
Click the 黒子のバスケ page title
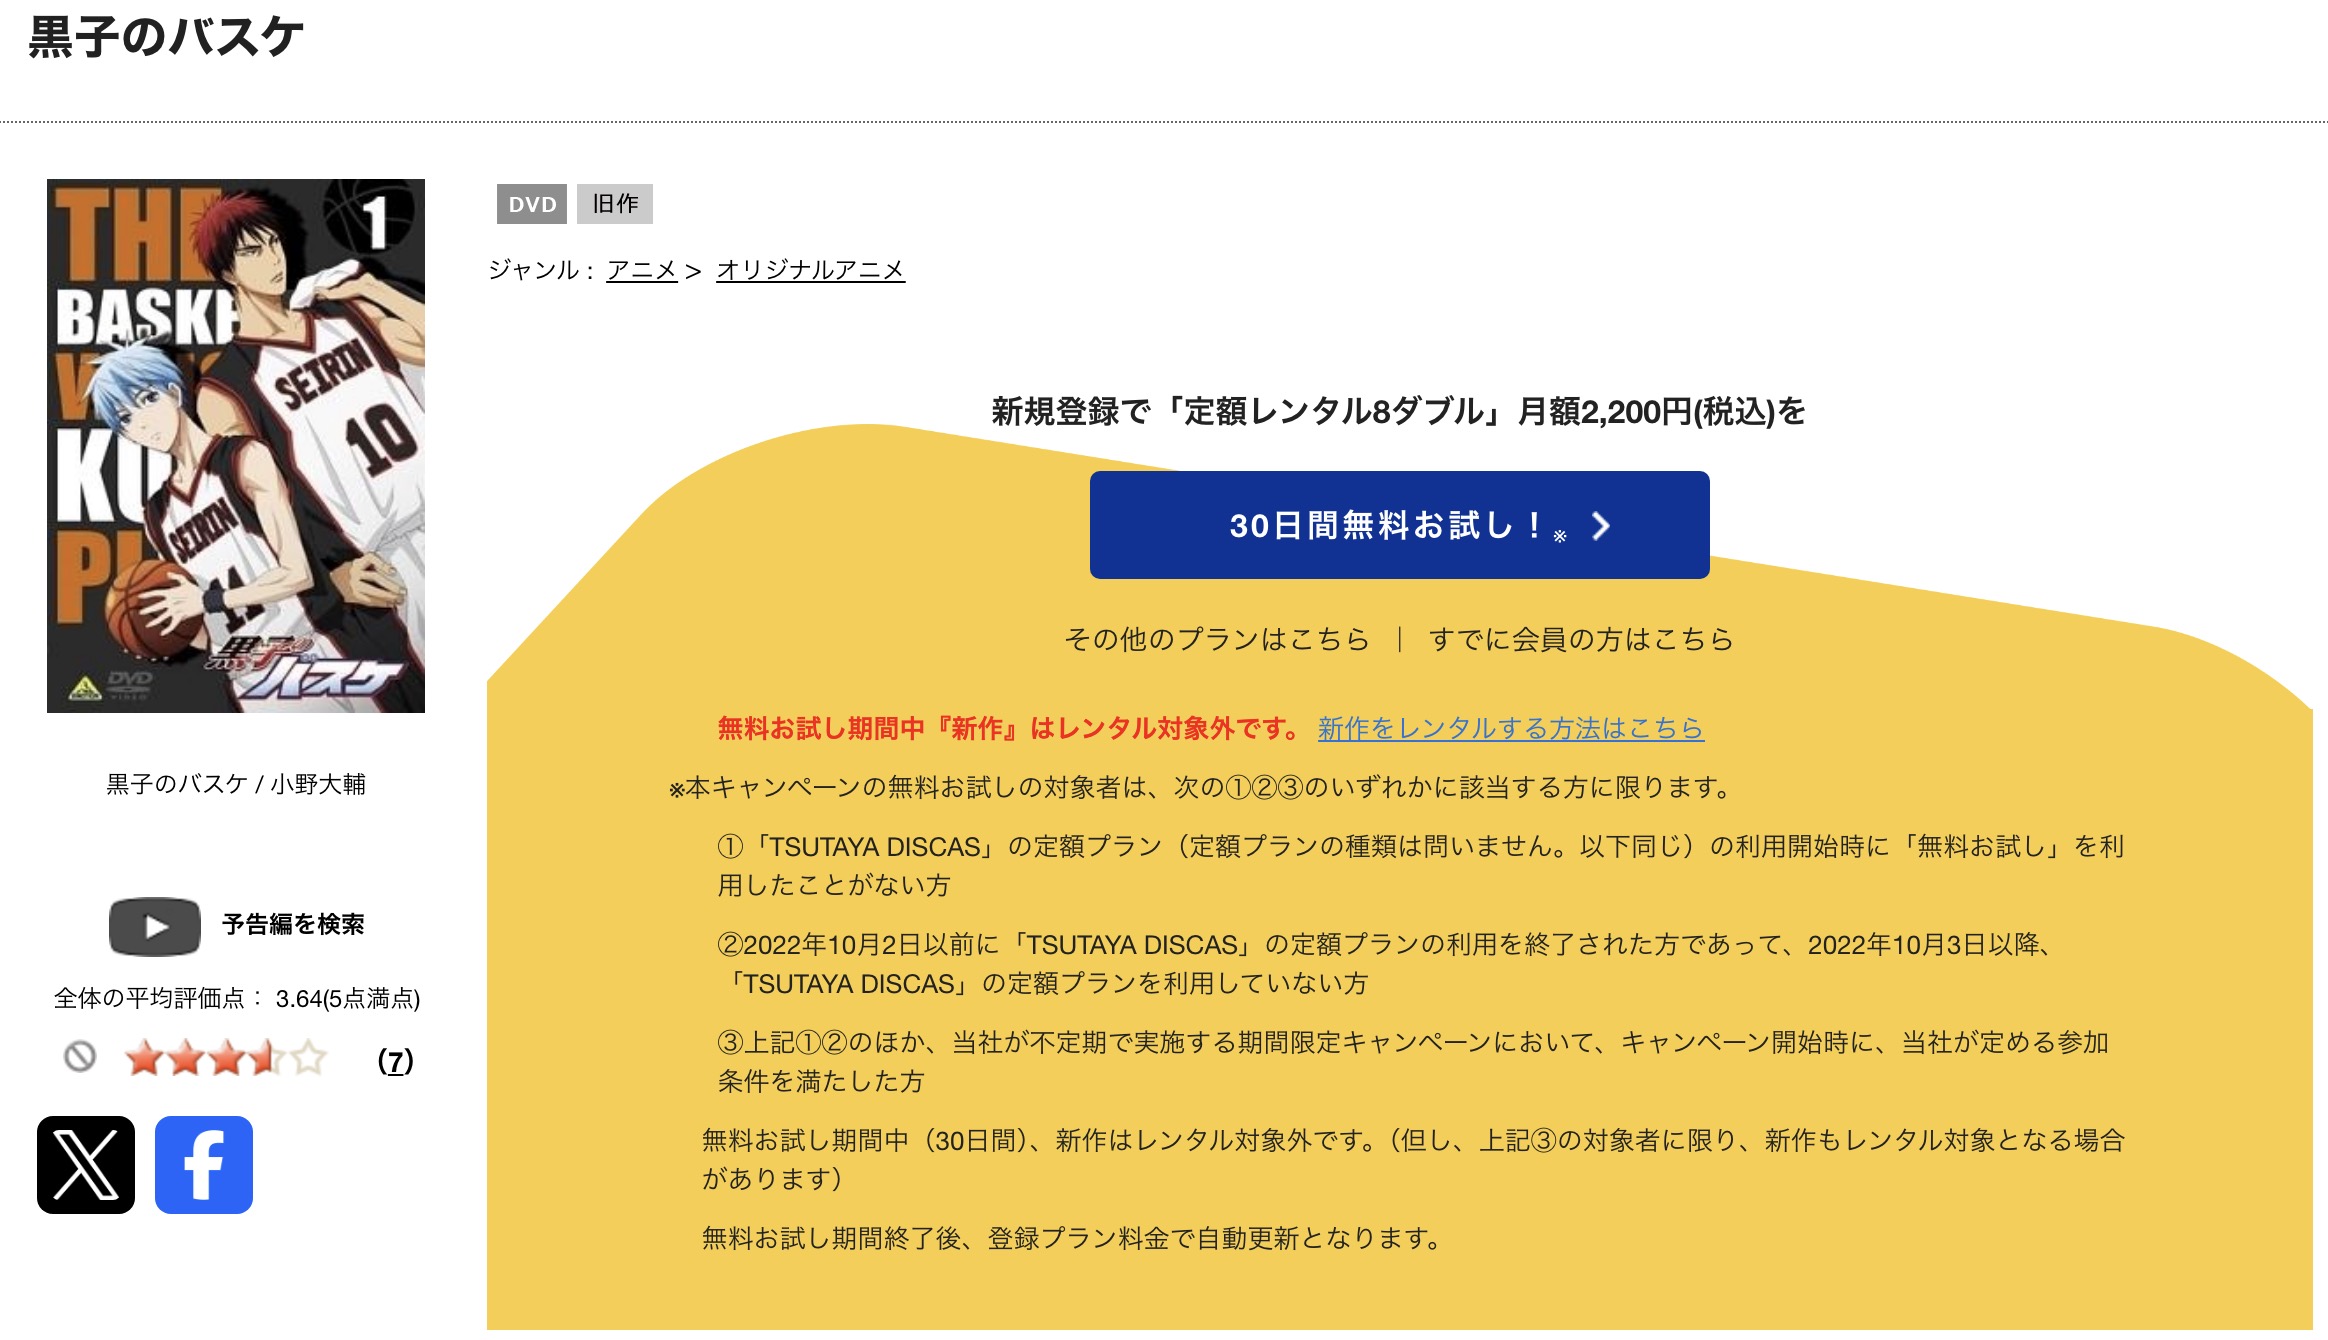[166, 37]
